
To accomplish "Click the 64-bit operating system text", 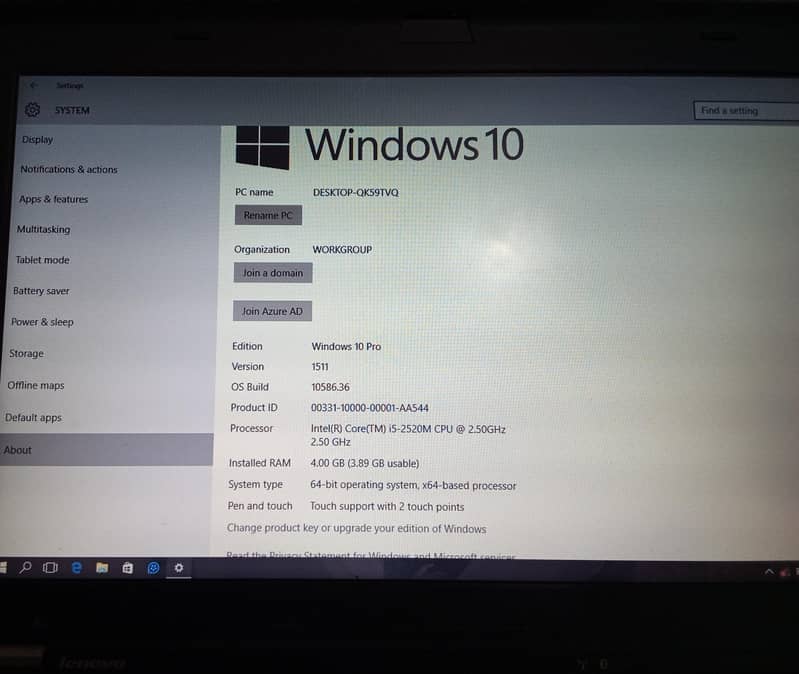I will (413, 485).
